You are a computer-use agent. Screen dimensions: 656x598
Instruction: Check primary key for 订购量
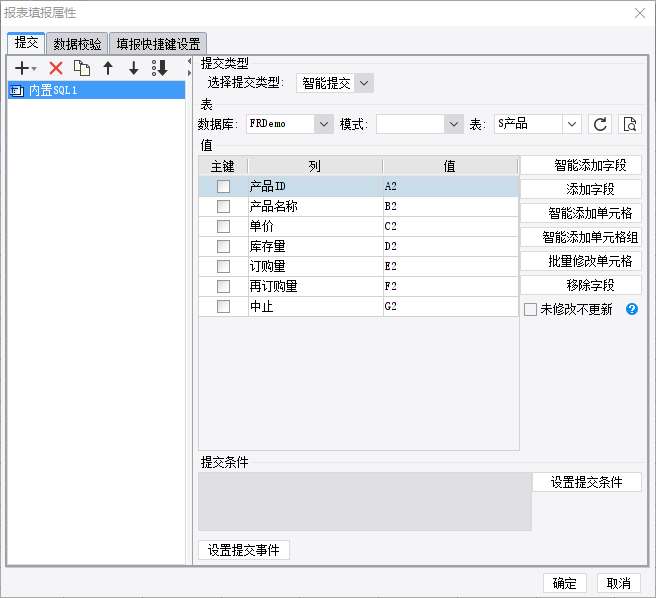(x=223, y=266)
